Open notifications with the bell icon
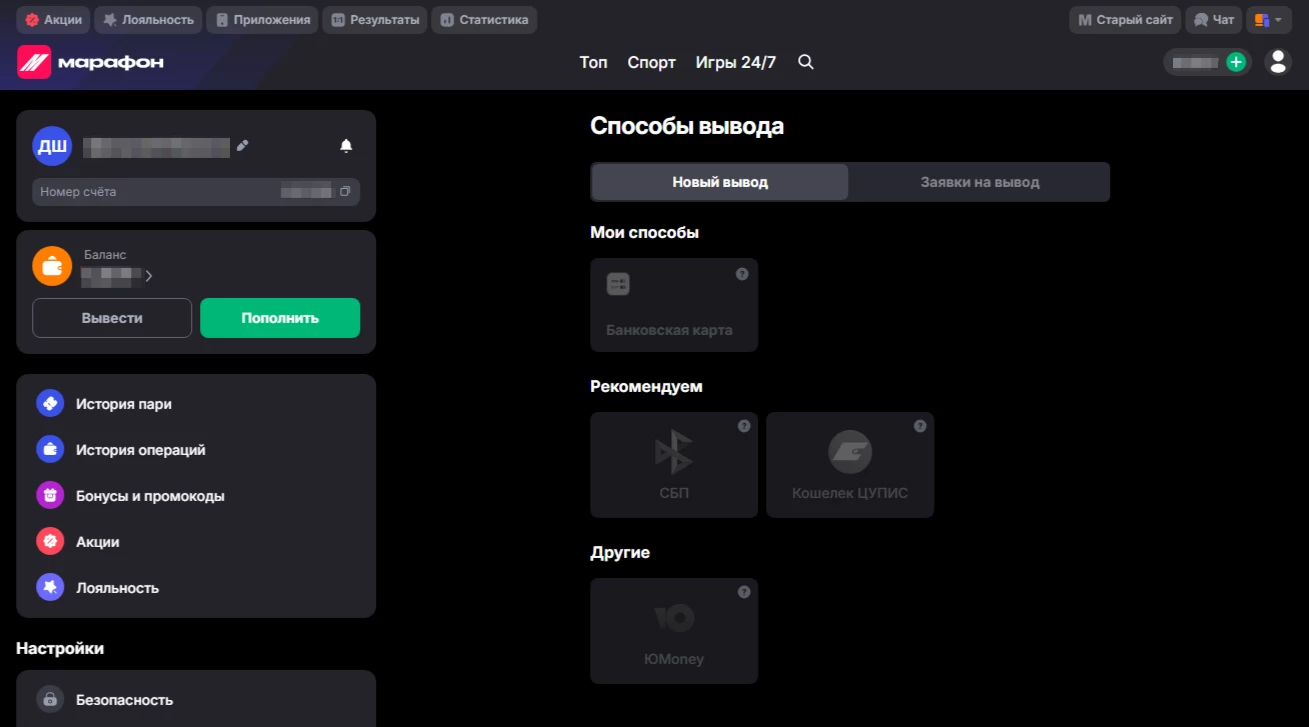The width and height of the screenshot is (1309, 727). pos(346,146)
